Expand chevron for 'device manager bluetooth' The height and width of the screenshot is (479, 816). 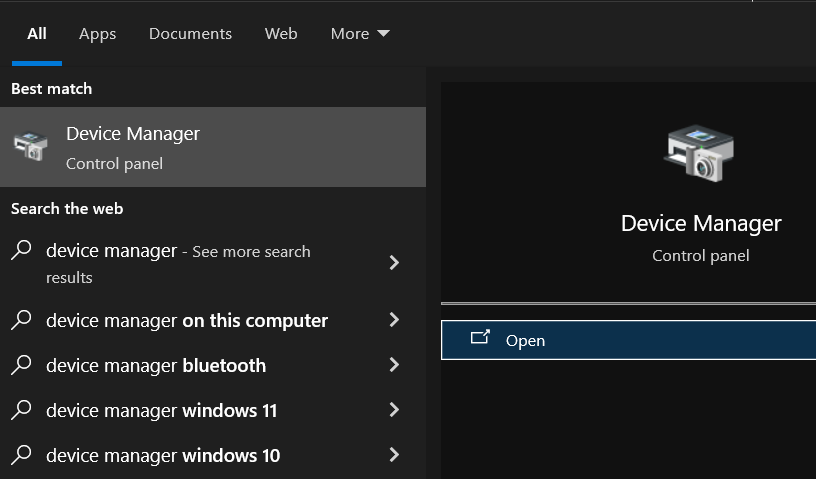pos(394,365)
